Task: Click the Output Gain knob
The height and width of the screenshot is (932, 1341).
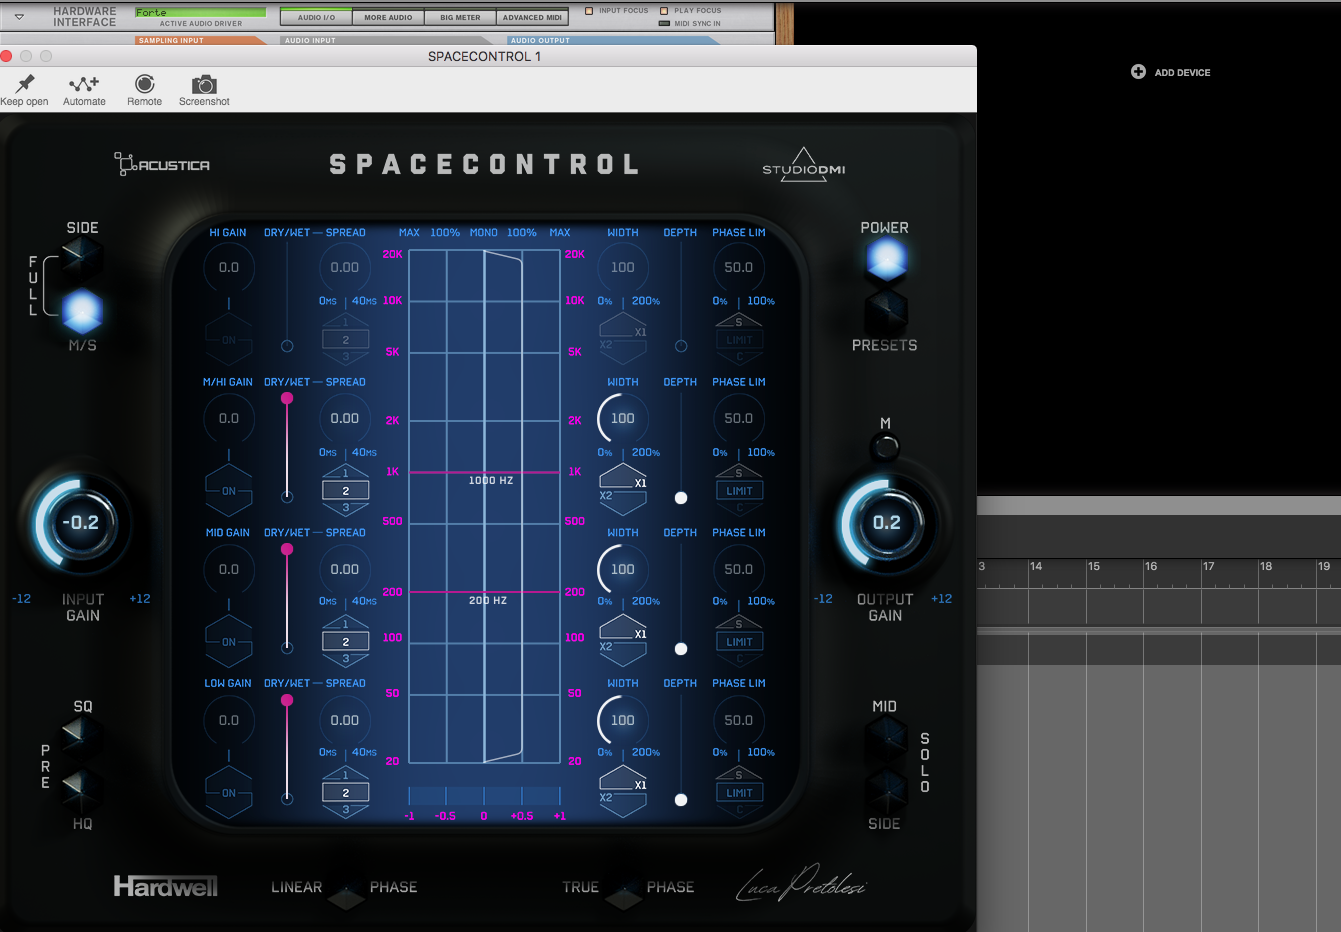Action: coord(886,523)
